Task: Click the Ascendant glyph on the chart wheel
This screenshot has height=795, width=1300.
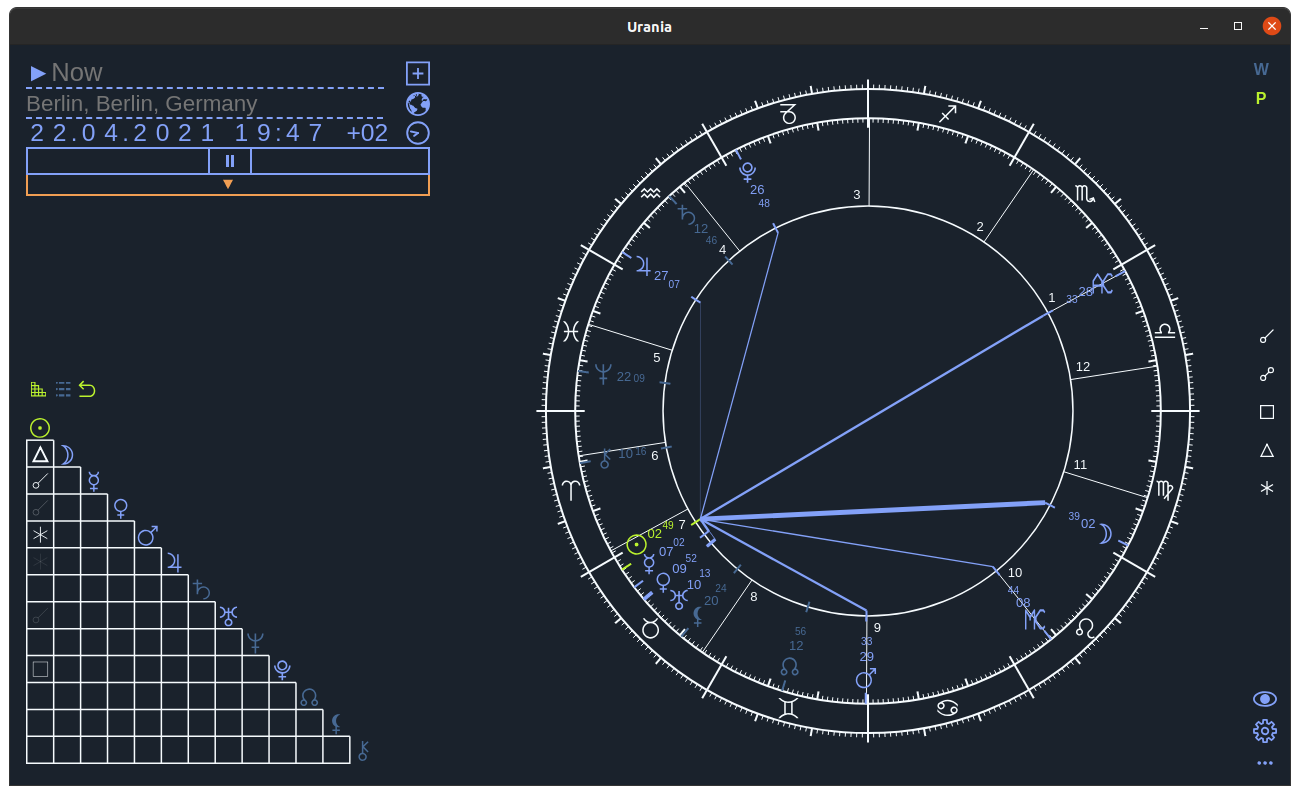Action: [x=1102, y=283]
